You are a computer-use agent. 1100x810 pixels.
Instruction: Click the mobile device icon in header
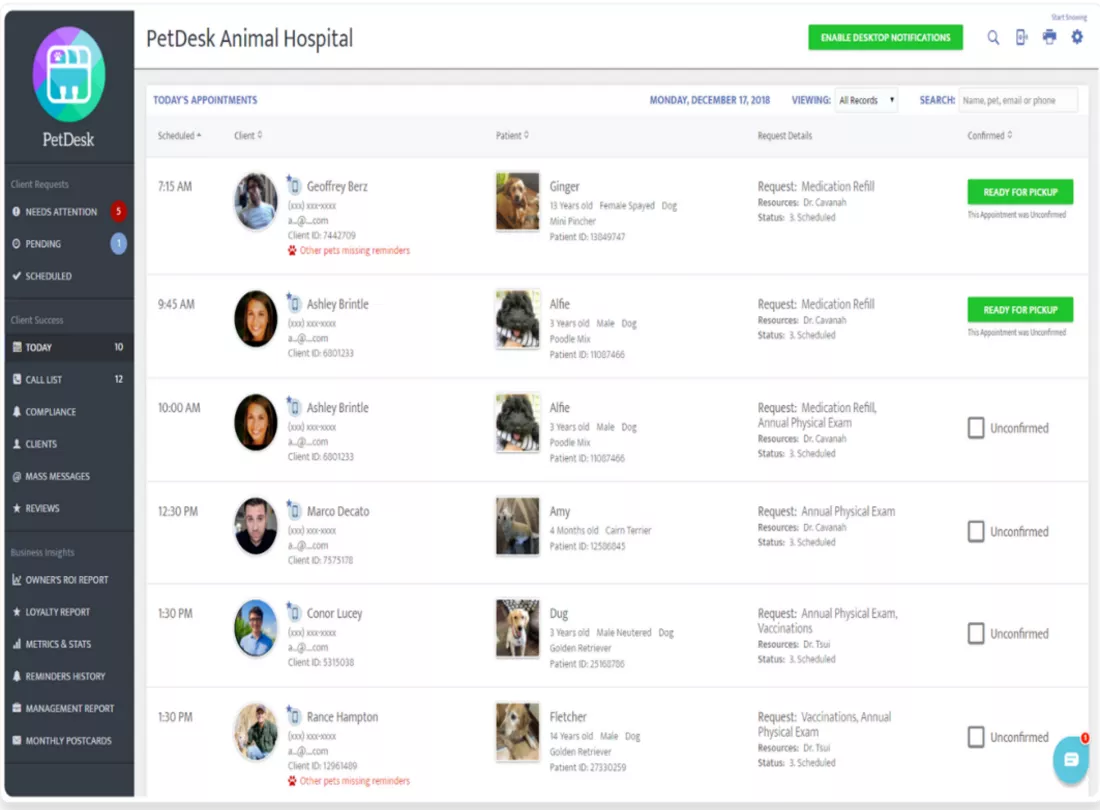pyautogui.click(x=1021, y=38)
